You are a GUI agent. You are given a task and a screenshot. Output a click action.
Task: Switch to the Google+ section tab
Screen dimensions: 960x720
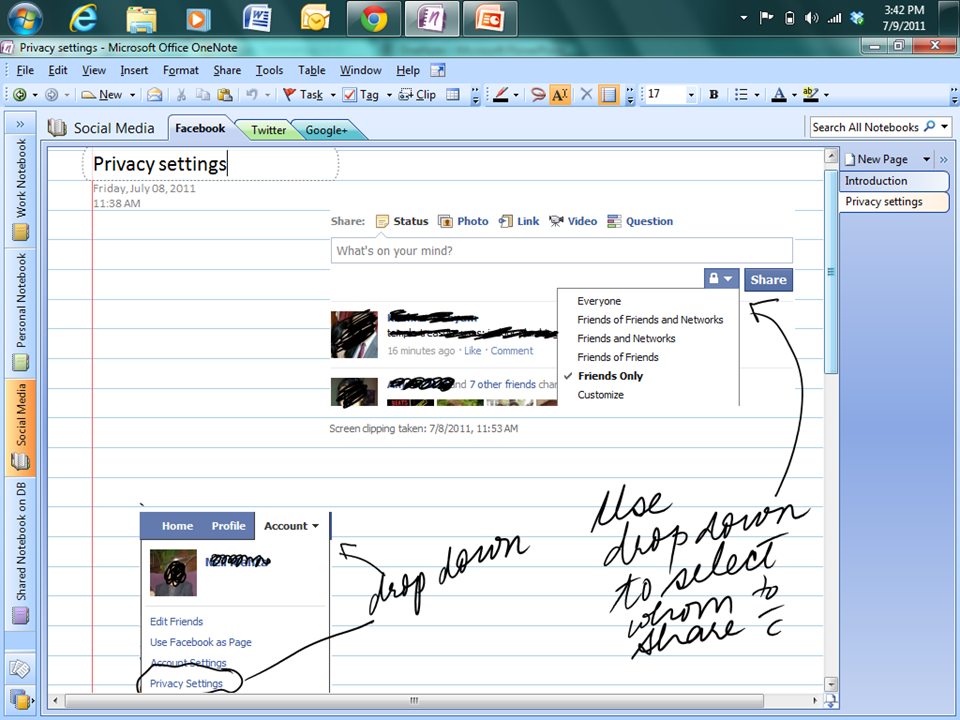[x=326, y=130]
